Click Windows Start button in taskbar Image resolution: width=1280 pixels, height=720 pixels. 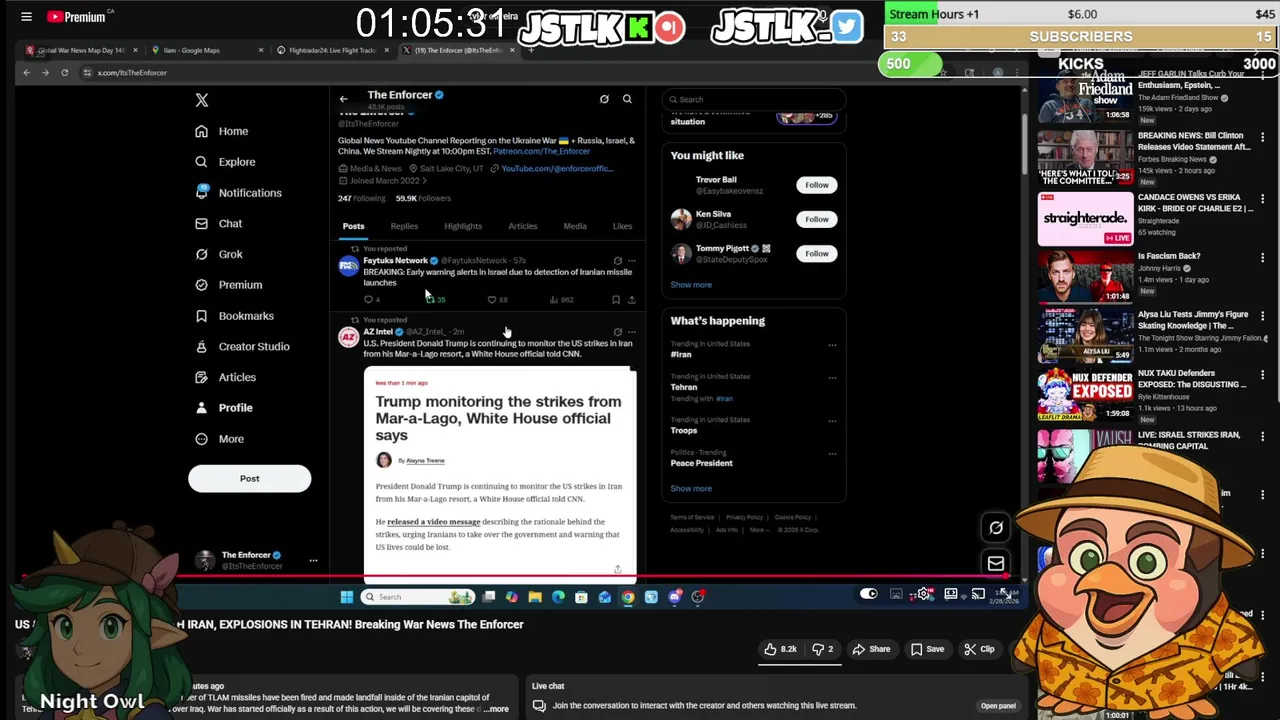[x=347, y=597]
